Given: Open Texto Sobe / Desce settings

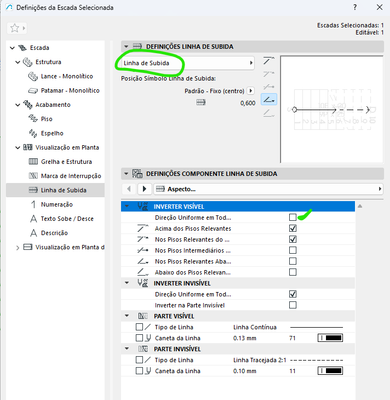Looking at the screenshot, I should click(67, 219).
